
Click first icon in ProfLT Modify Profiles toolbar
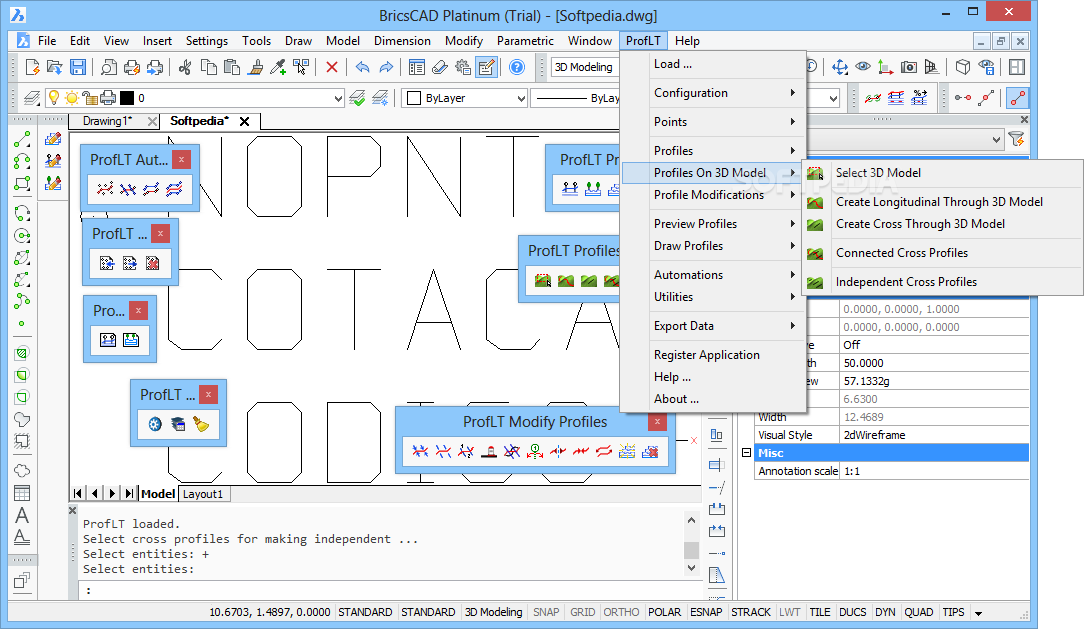point(420,451)
